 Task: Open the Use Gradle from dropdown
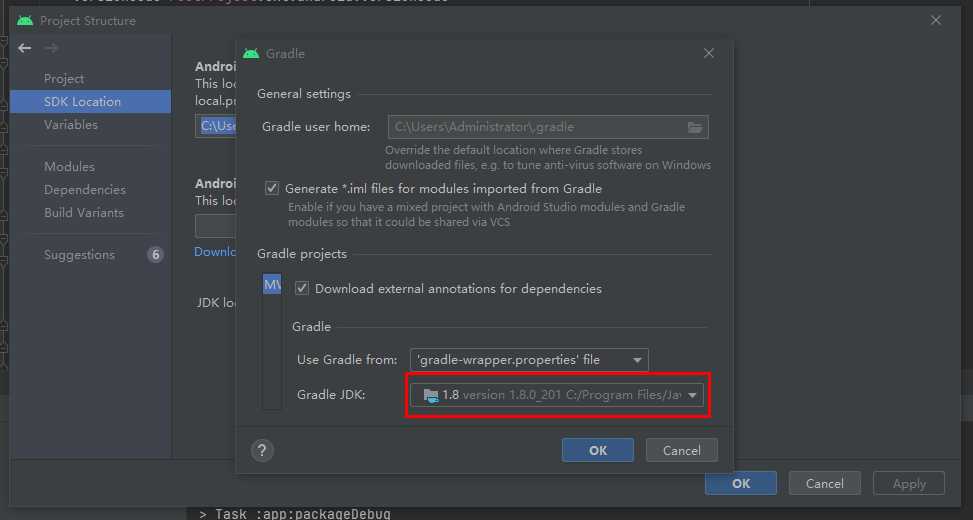(x=529, y=360)
